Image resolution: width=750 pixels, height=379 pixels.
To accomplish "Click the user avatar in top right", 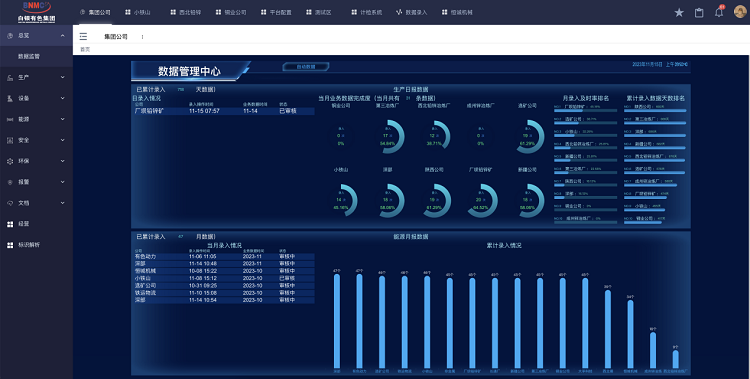I will coord(740,12).
